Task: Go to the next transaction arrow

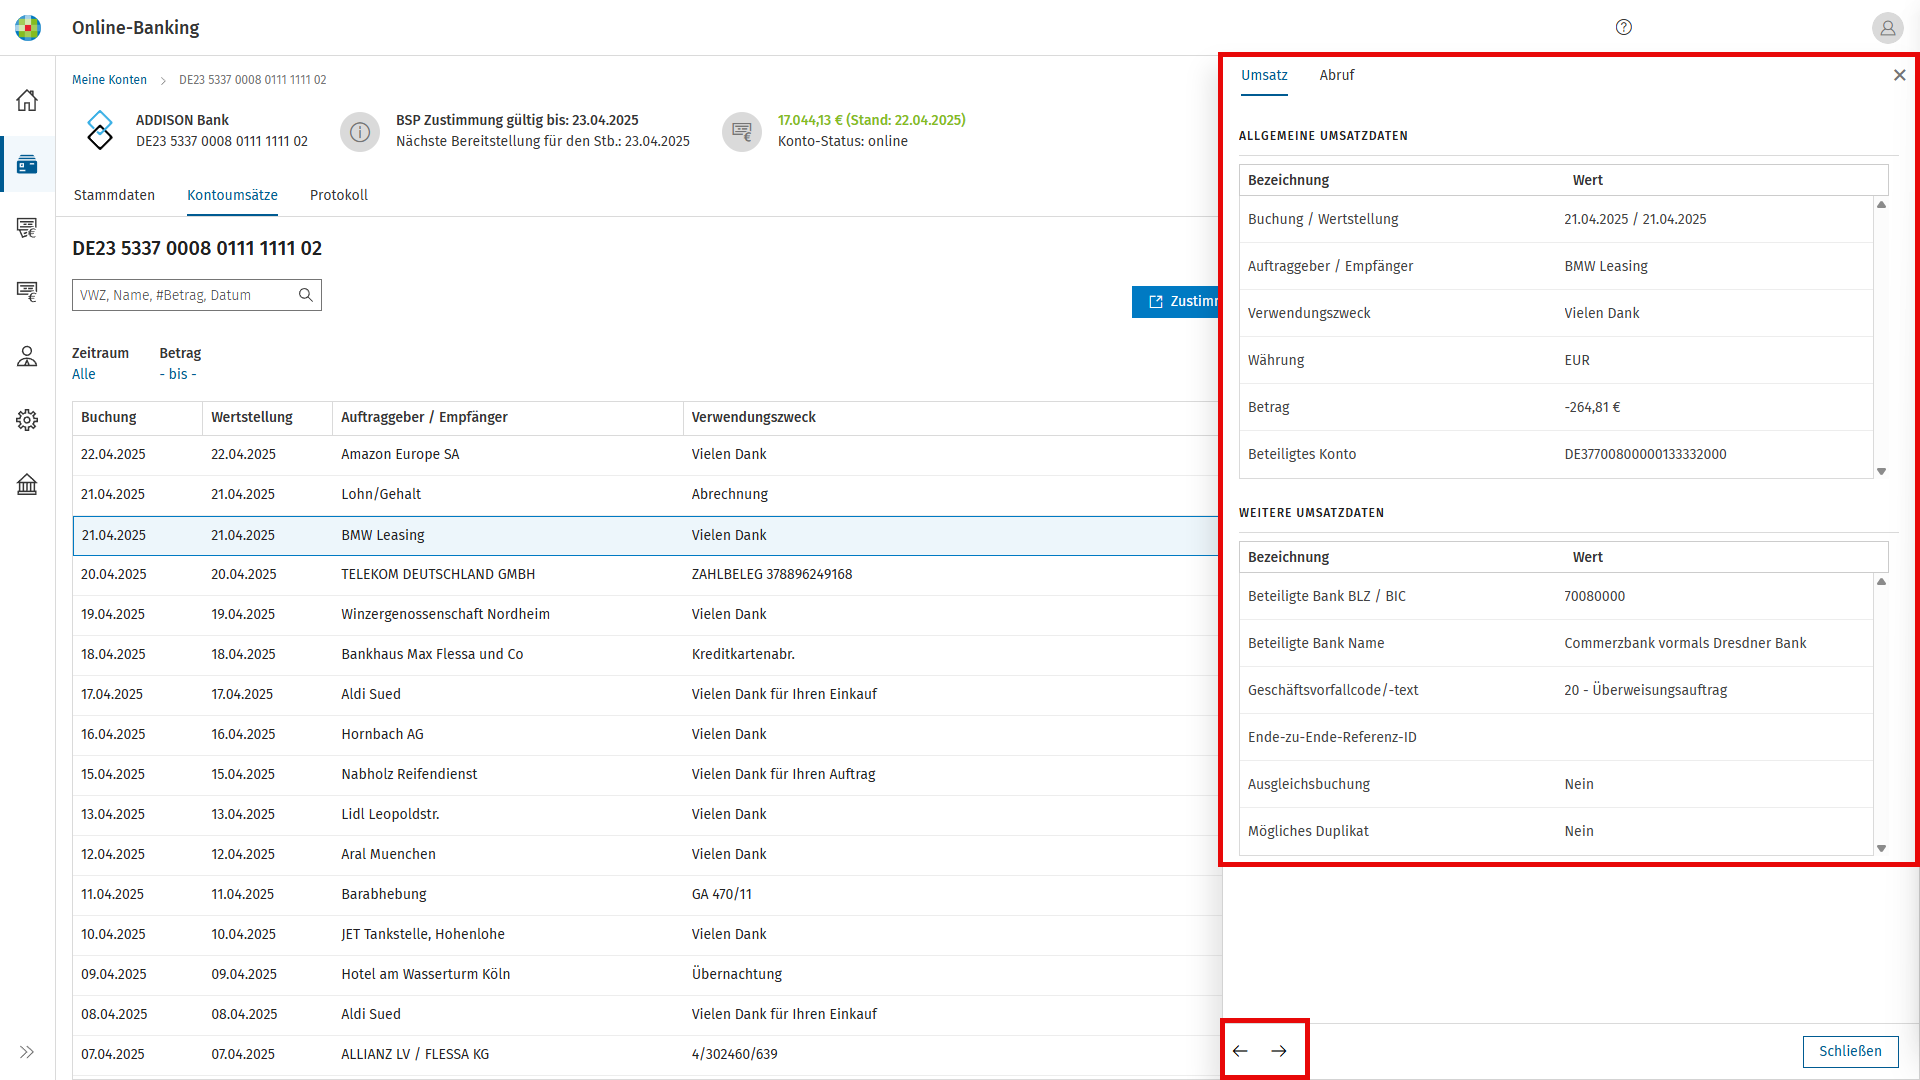Action: point(1279,1051)
